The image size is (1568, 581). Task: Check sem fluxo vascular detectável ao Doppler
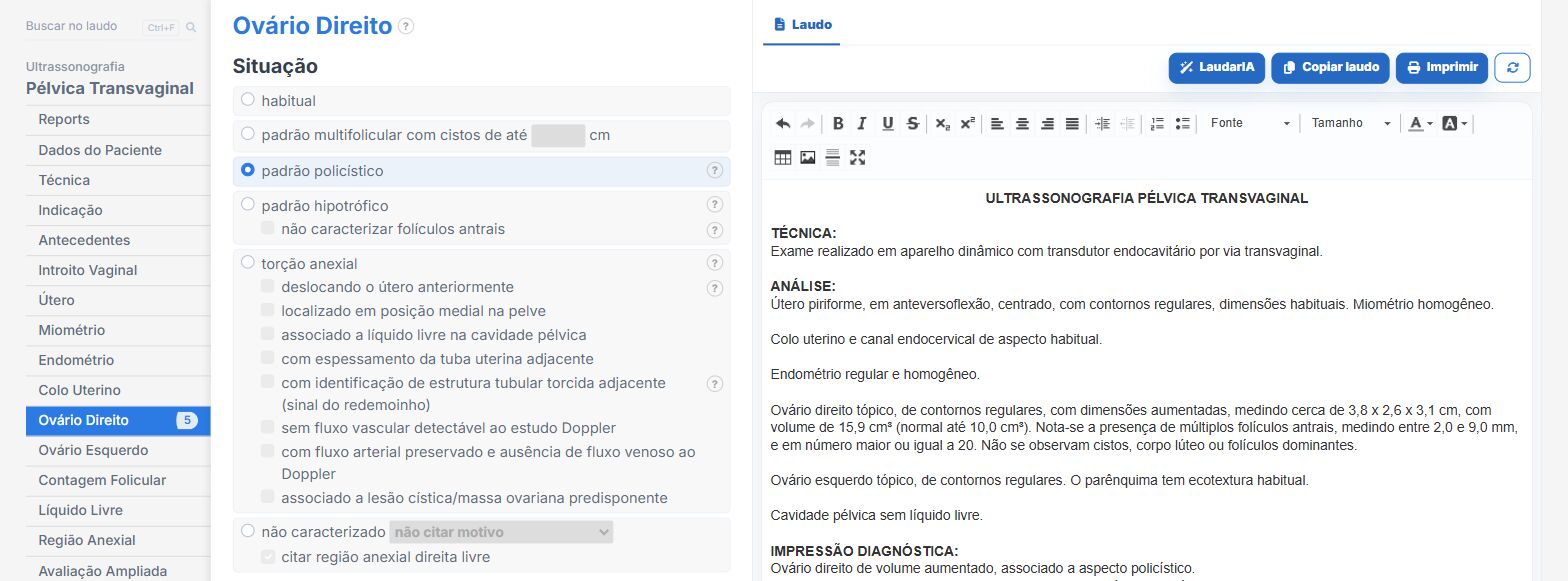point(268,427)
